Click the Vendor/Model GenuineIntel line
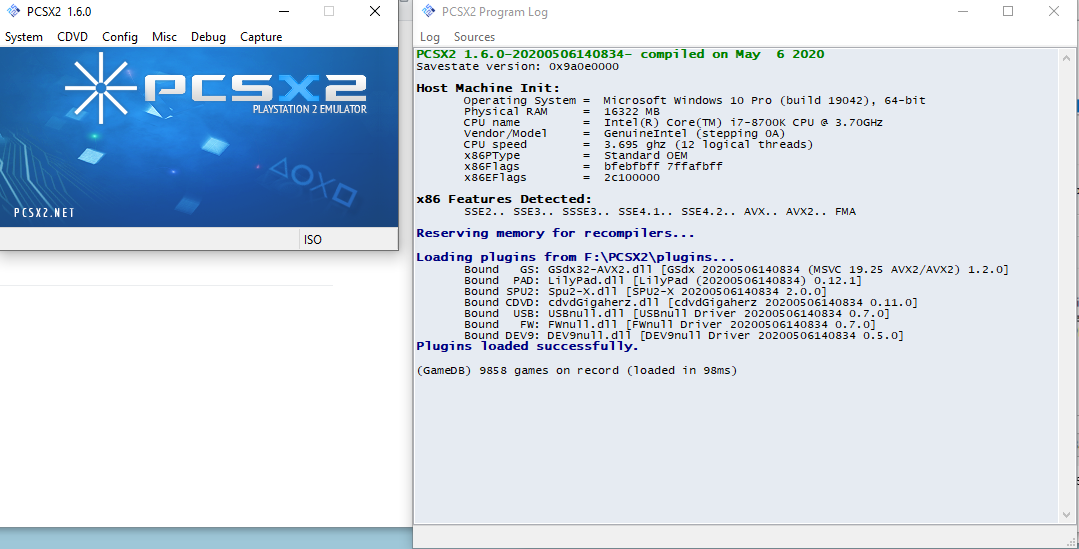 624,133
